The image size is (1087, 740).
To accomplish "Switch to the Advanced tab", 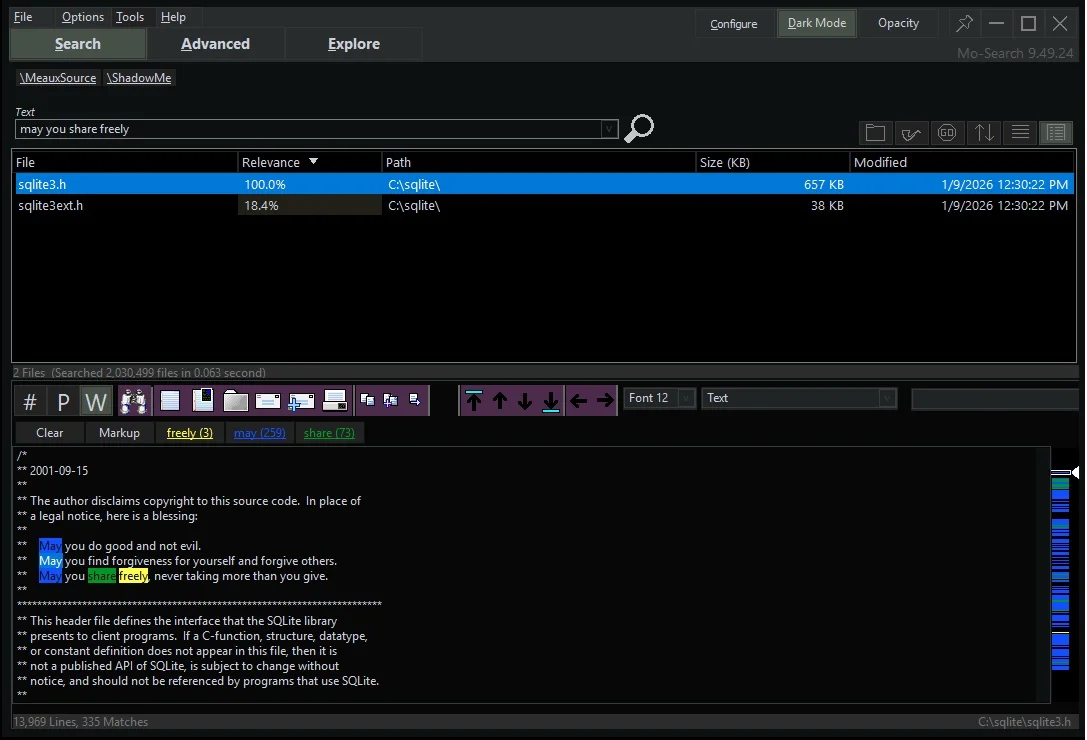I will tap(216, 43).
